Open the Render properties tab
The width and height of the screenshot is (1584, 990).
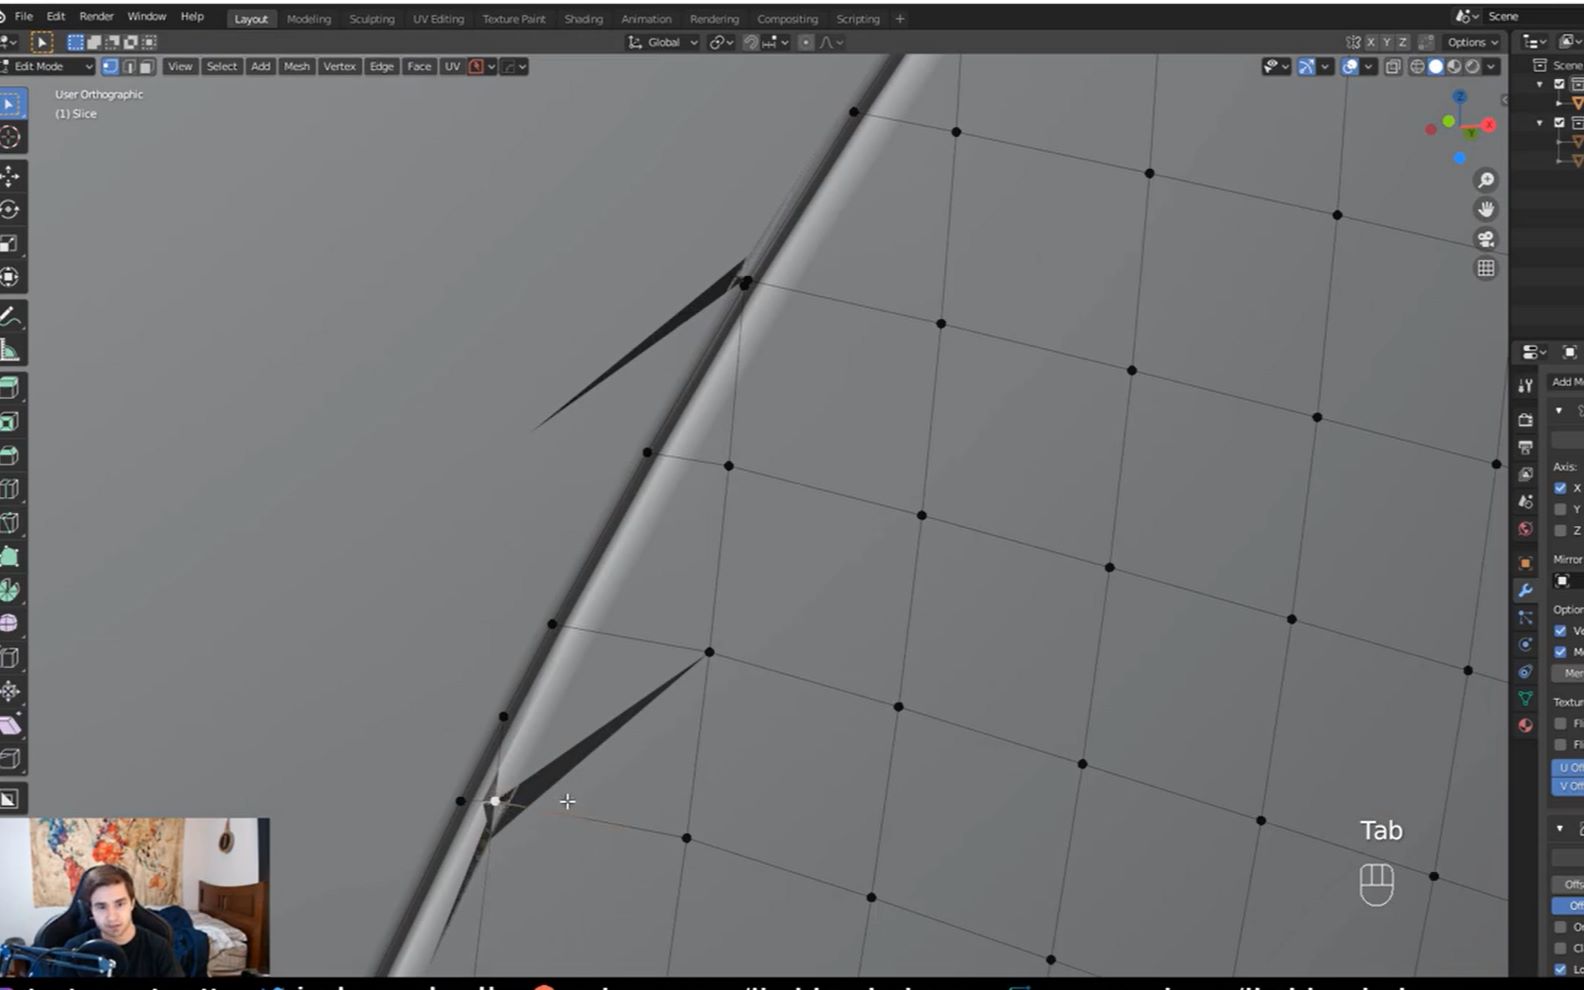(x=1525, y=420)
